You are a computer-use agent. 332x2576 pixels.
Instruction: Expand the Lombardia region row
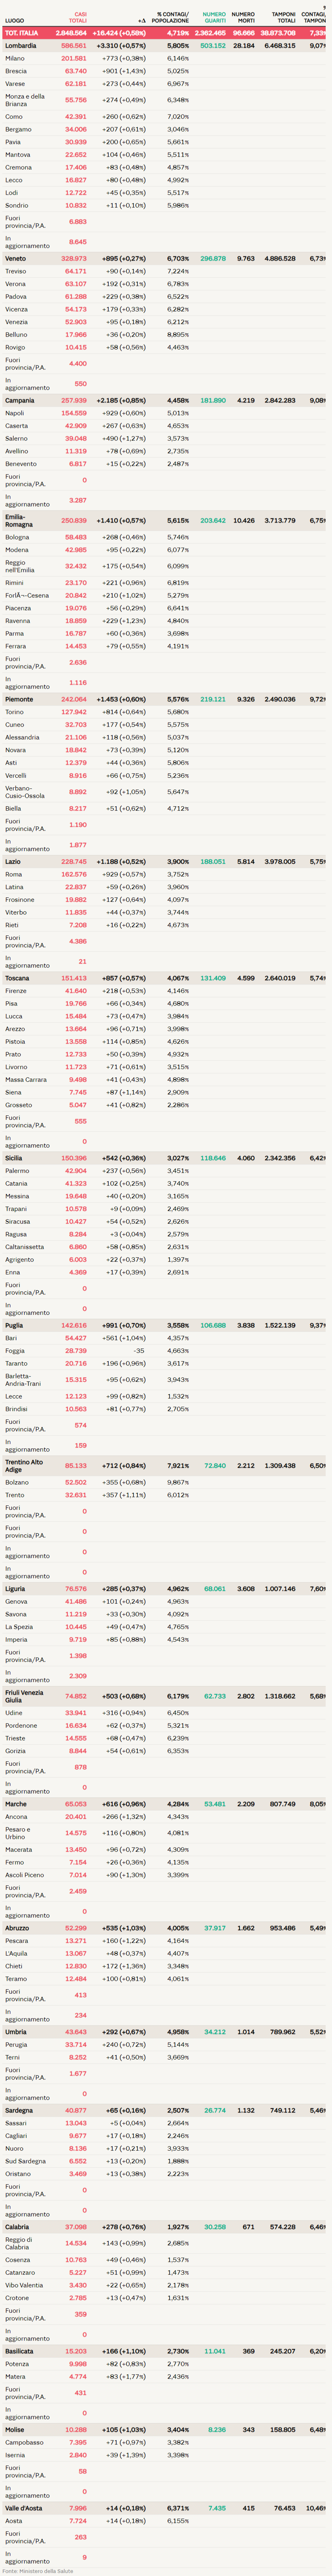tap(166, 46)
